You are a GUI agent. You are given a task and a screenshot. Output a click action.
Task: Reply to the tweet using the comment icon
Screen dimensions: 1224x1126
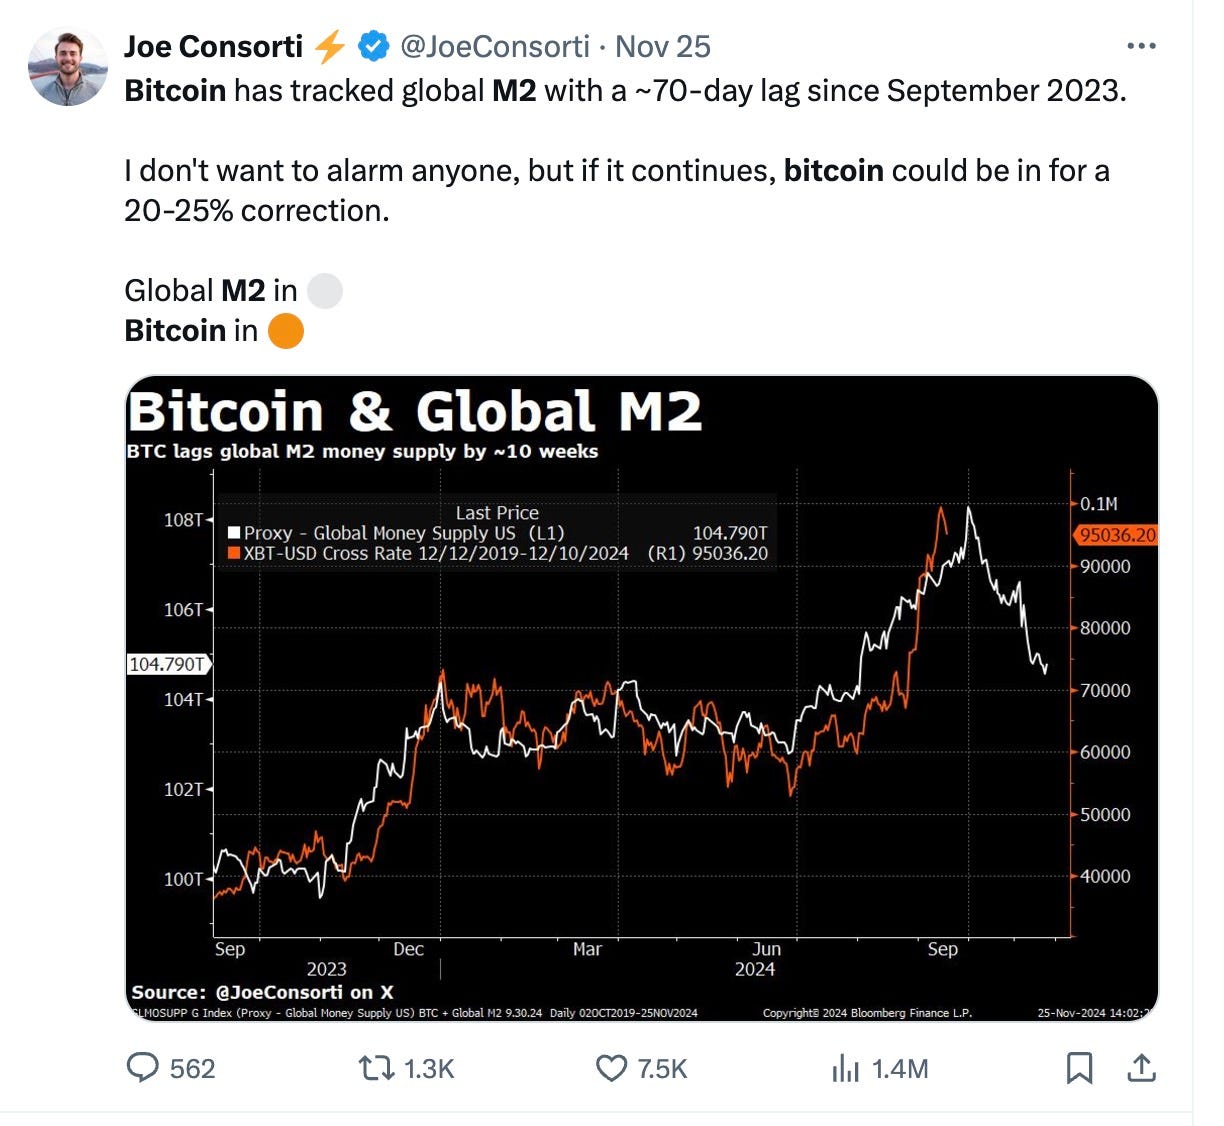[141, 1069]
